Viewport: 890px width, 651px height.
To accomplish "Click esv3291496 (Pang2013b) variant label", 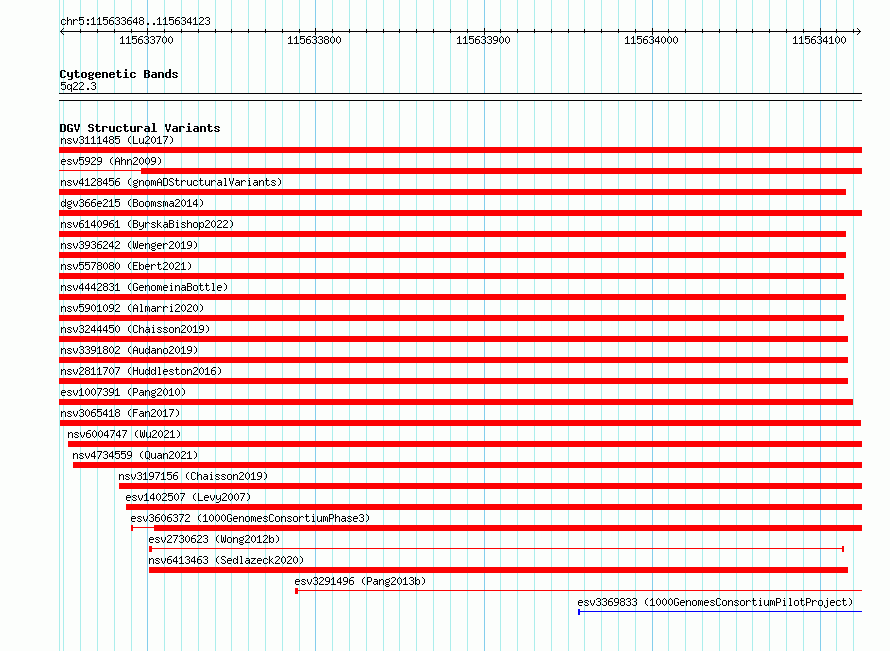I will coord(360,581).
